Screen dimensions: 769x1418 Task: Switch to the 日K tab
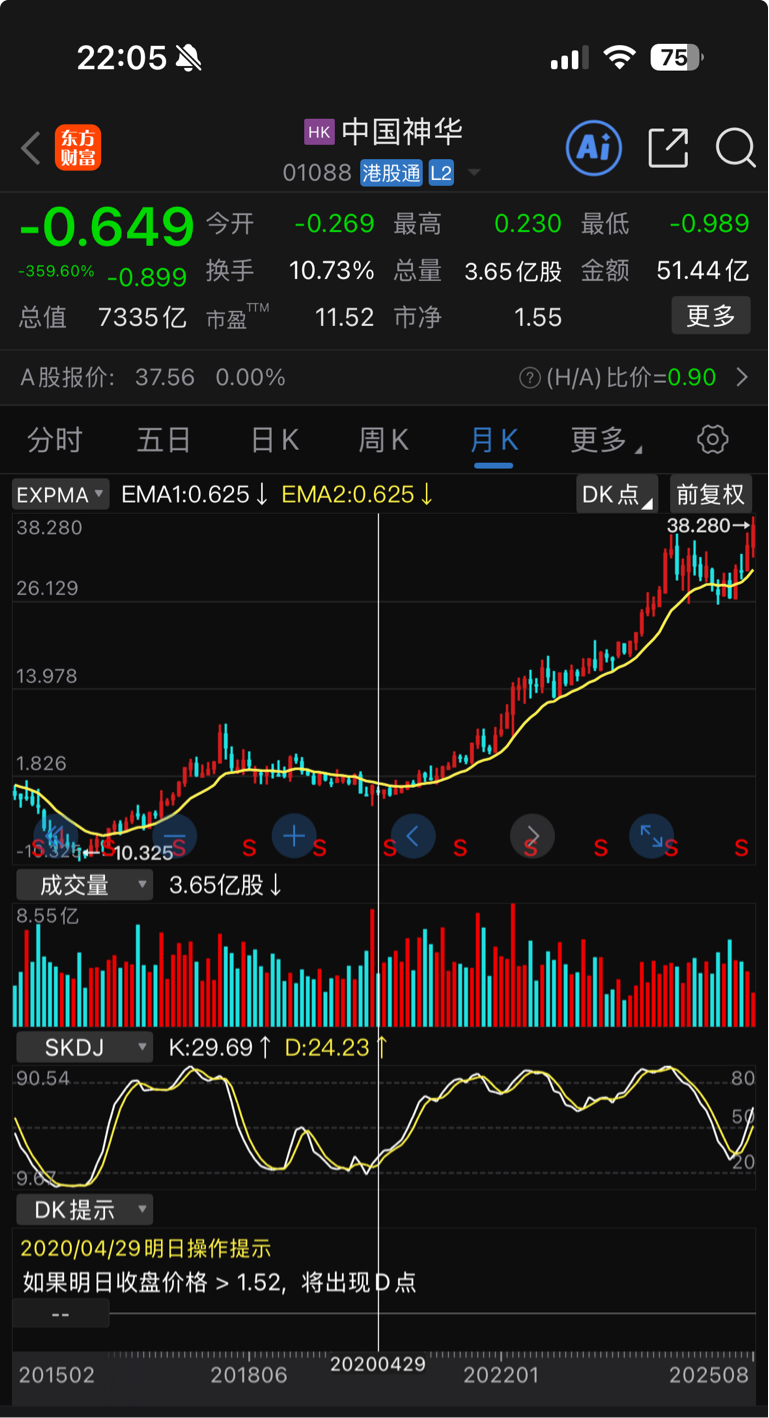tap(275, 439)
